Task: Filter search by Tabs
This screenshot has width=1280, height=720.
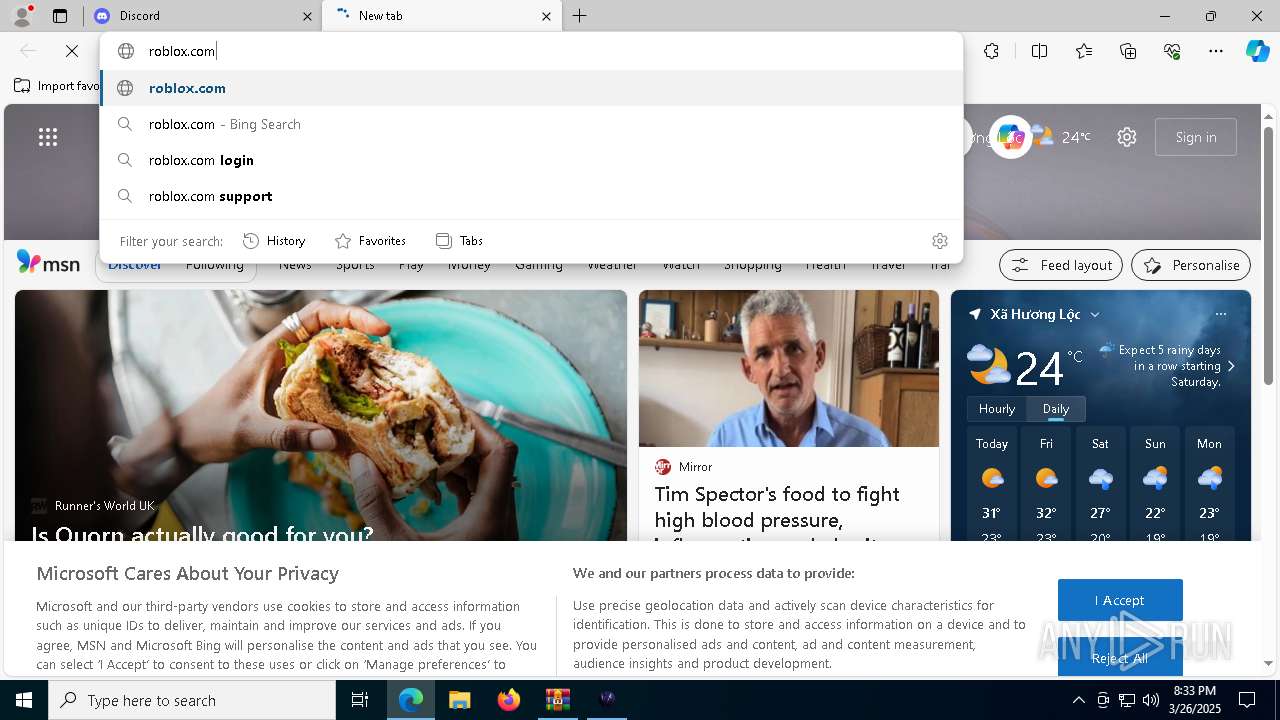Action: (459, 241)
